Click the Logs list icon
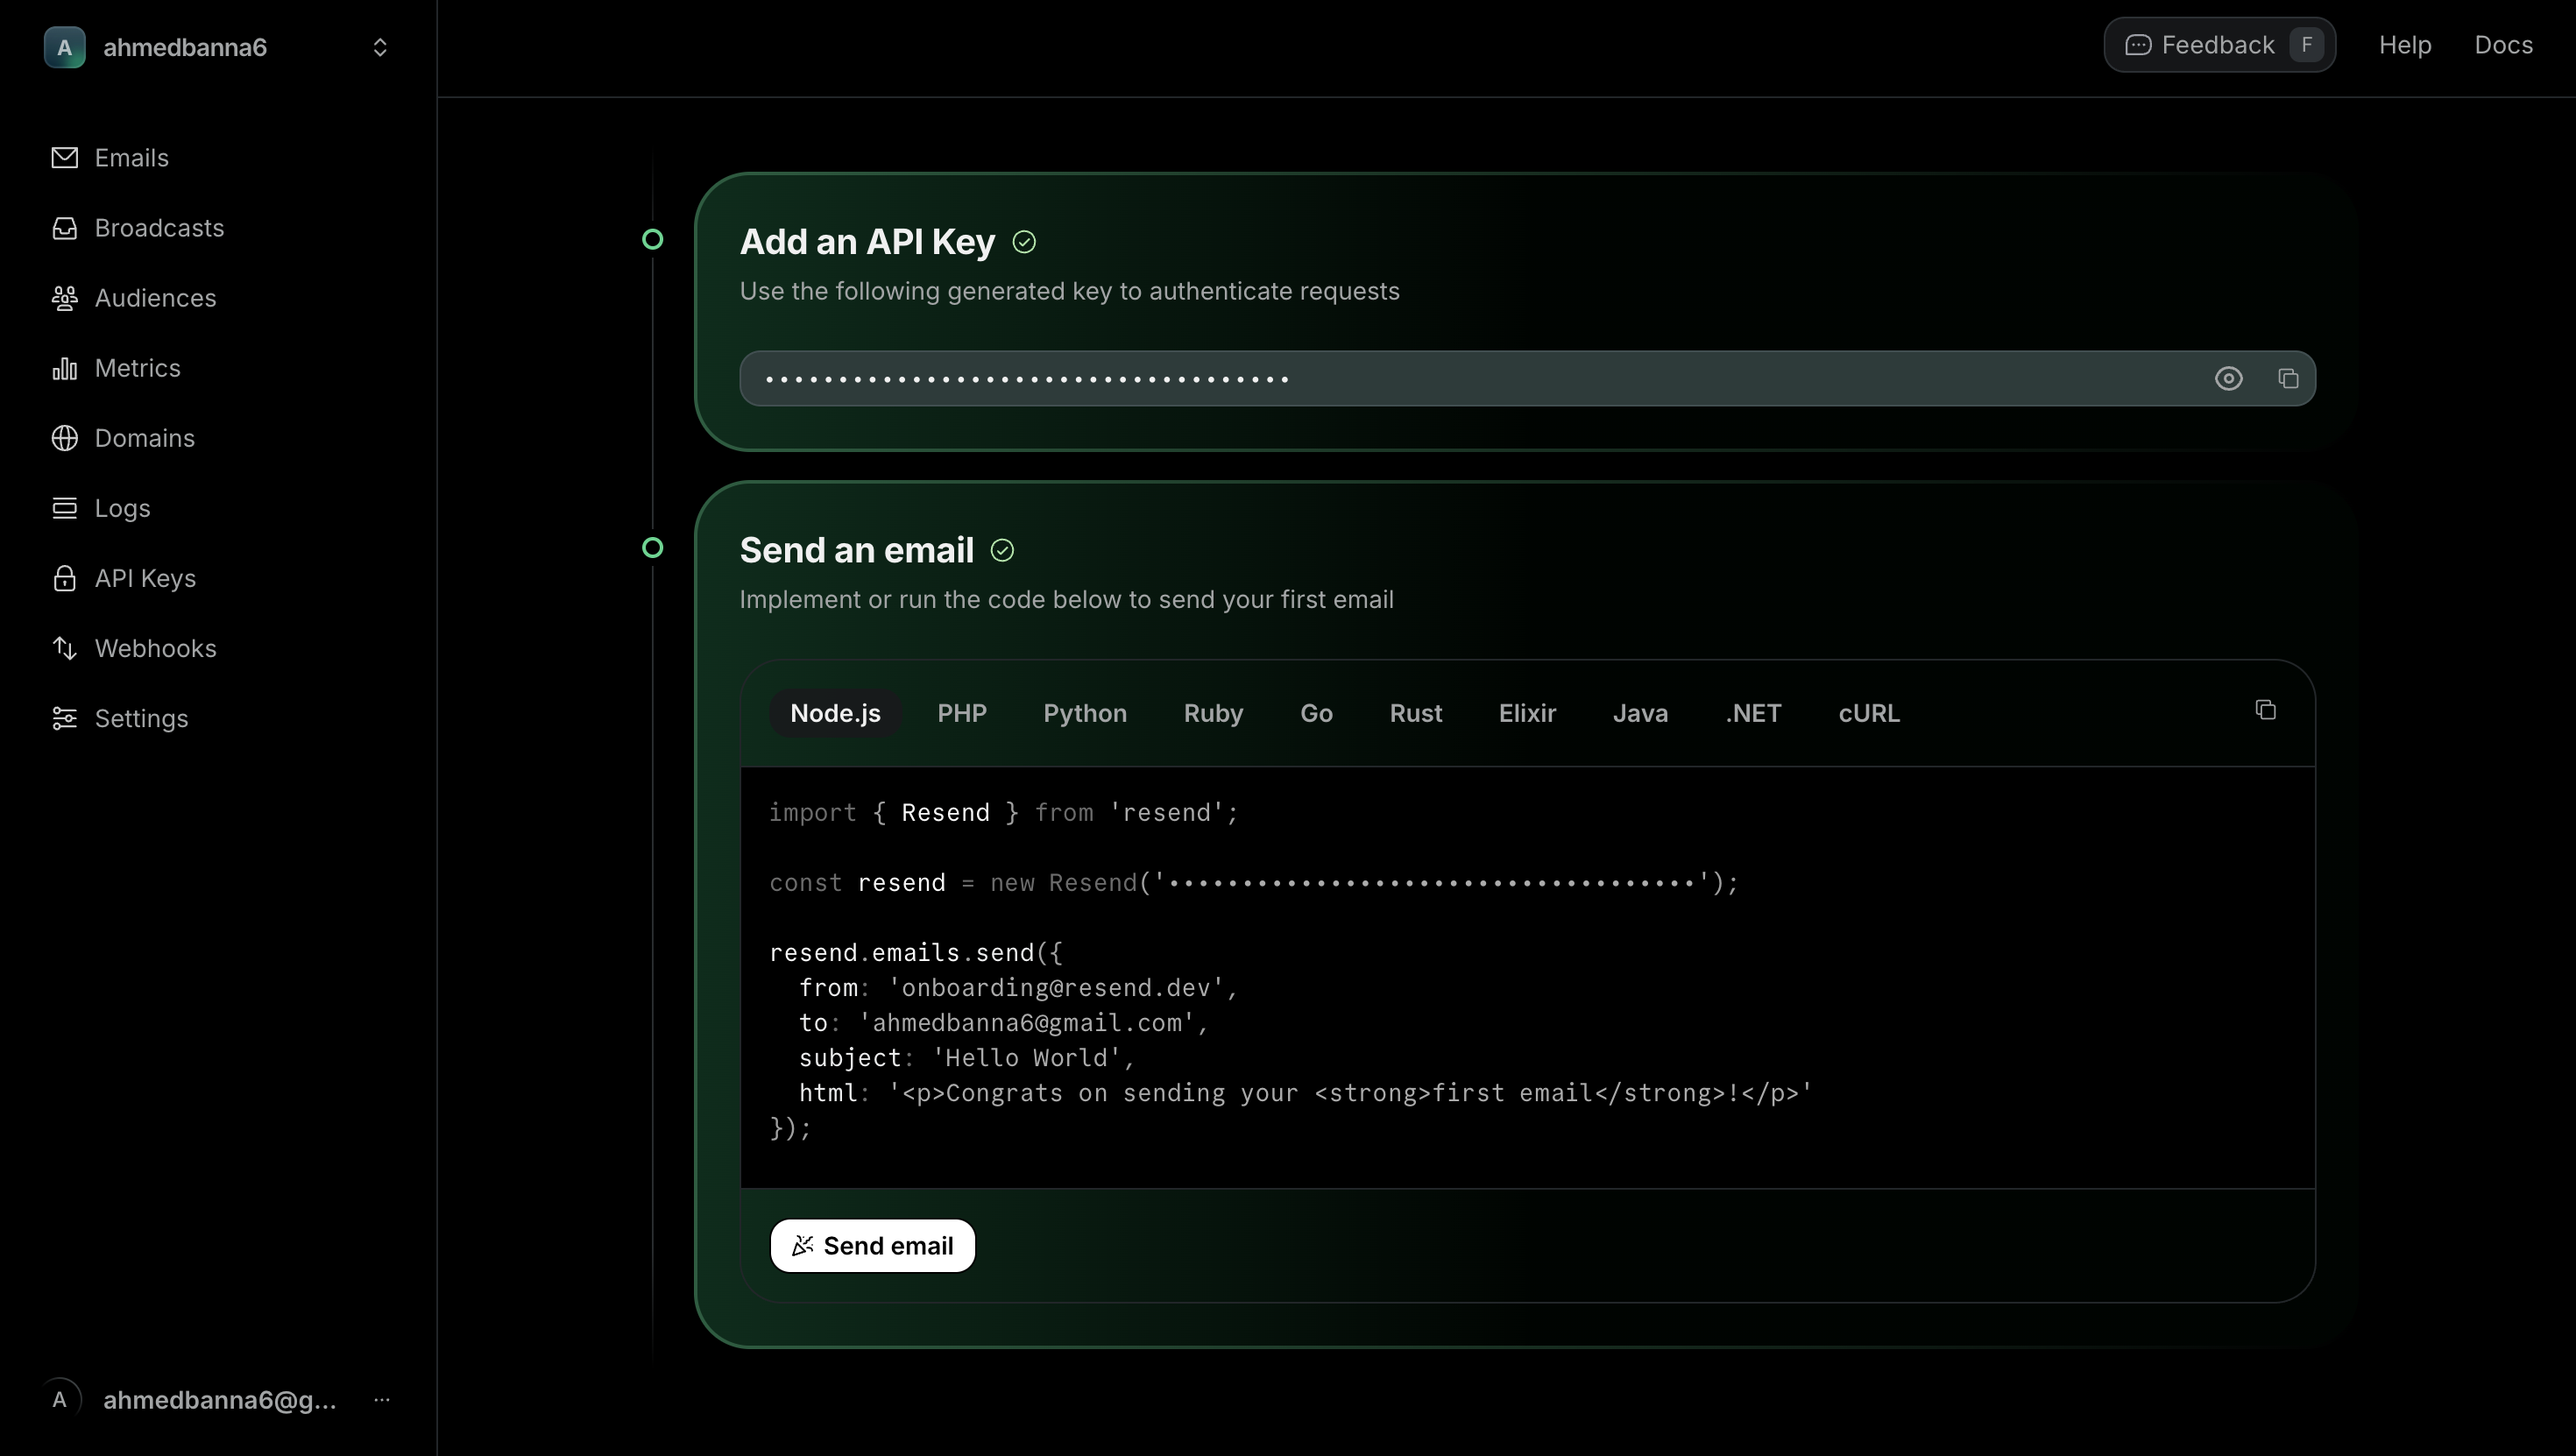2576x1456 pixels. click(65, 508)
